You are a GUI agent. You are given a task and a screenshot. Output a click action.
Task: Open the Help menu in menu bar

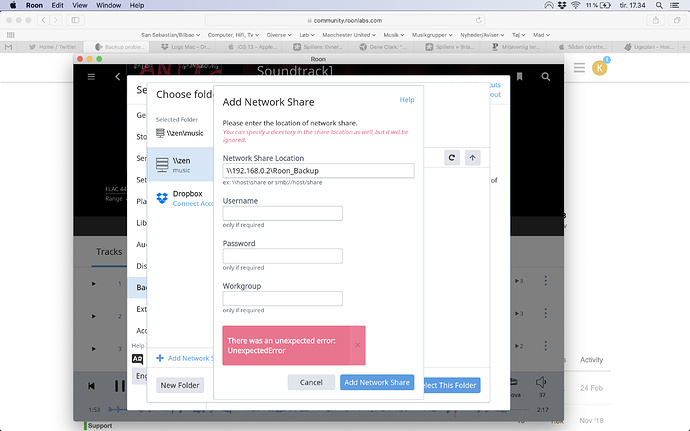pos(137,5)
